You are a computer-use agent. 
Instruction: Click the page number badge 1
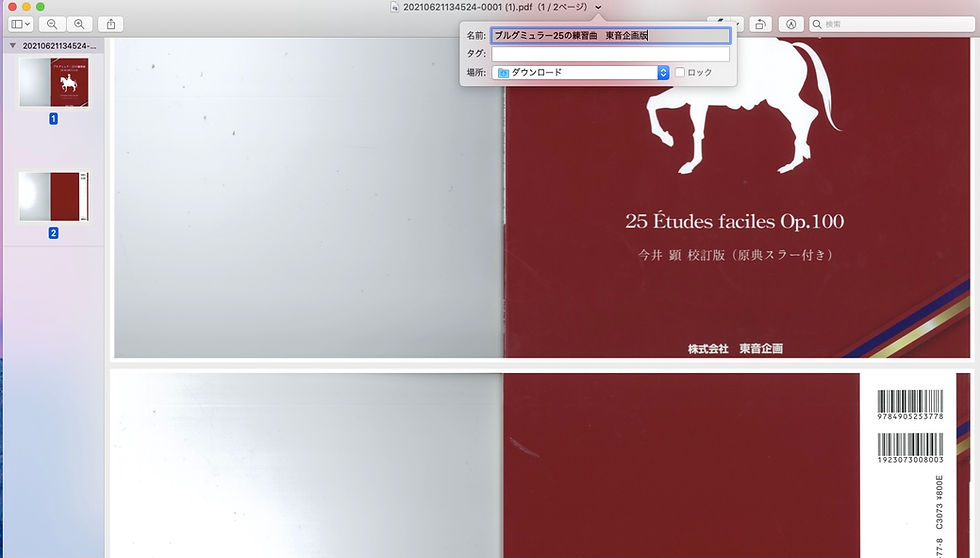coord(53,119)
